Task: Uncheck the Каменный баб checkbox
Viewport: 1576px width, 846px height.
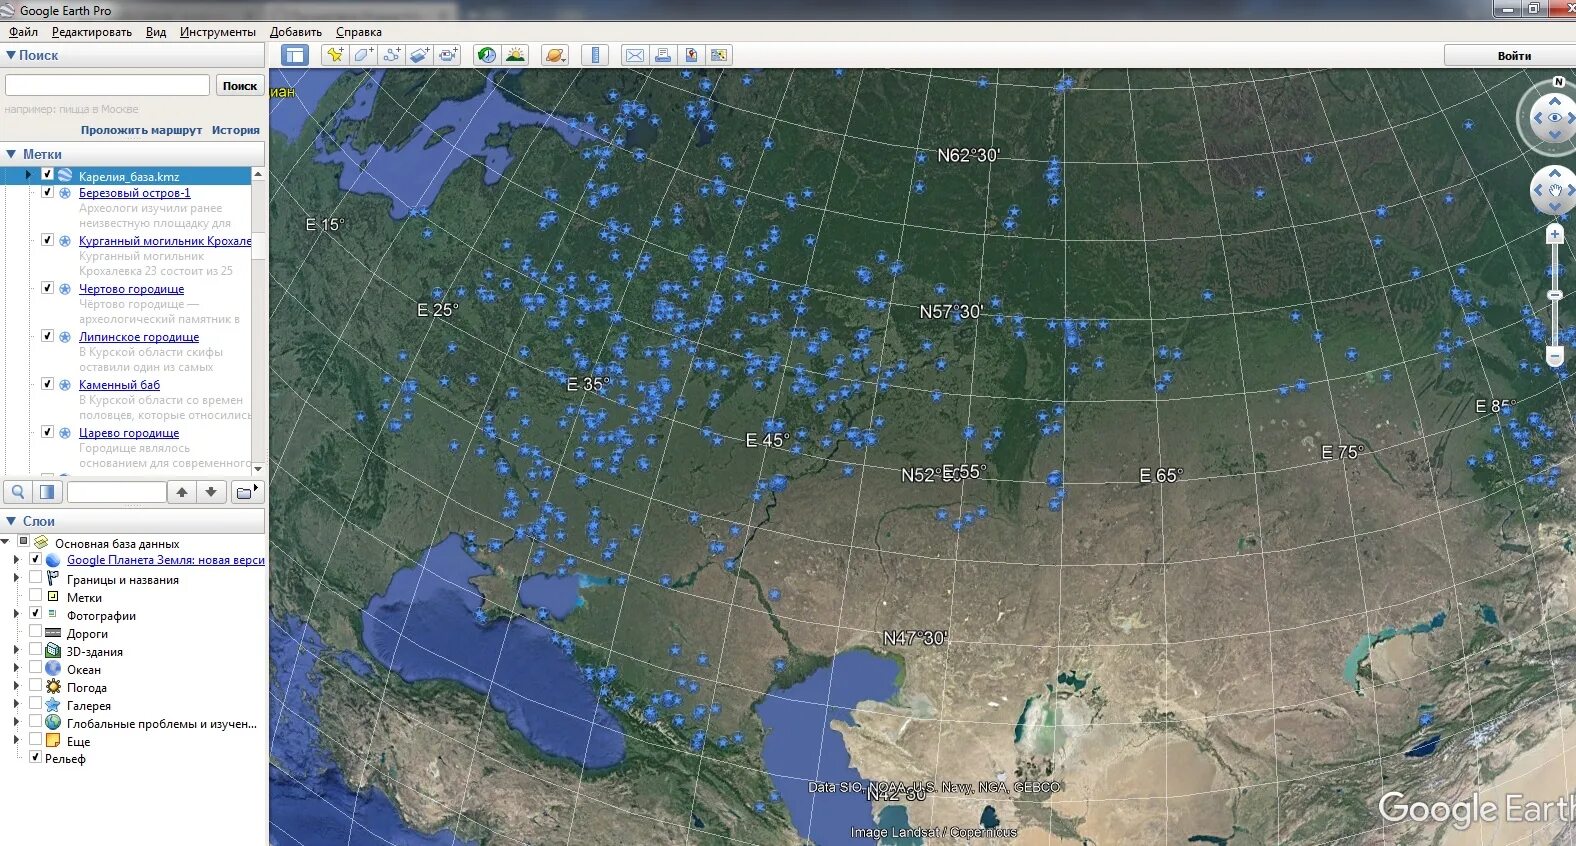Action: click(47, 384)
